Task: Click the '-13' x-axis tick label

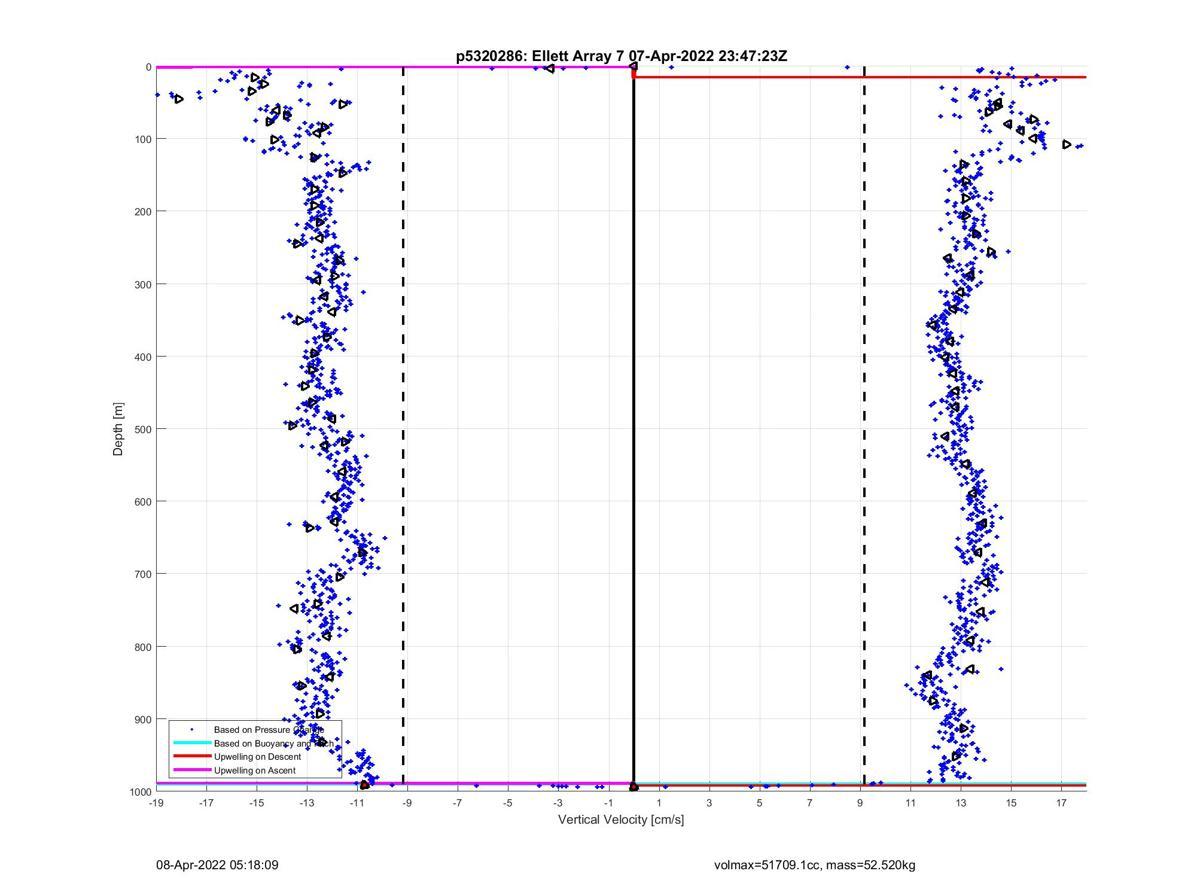Action: [307, 802]
